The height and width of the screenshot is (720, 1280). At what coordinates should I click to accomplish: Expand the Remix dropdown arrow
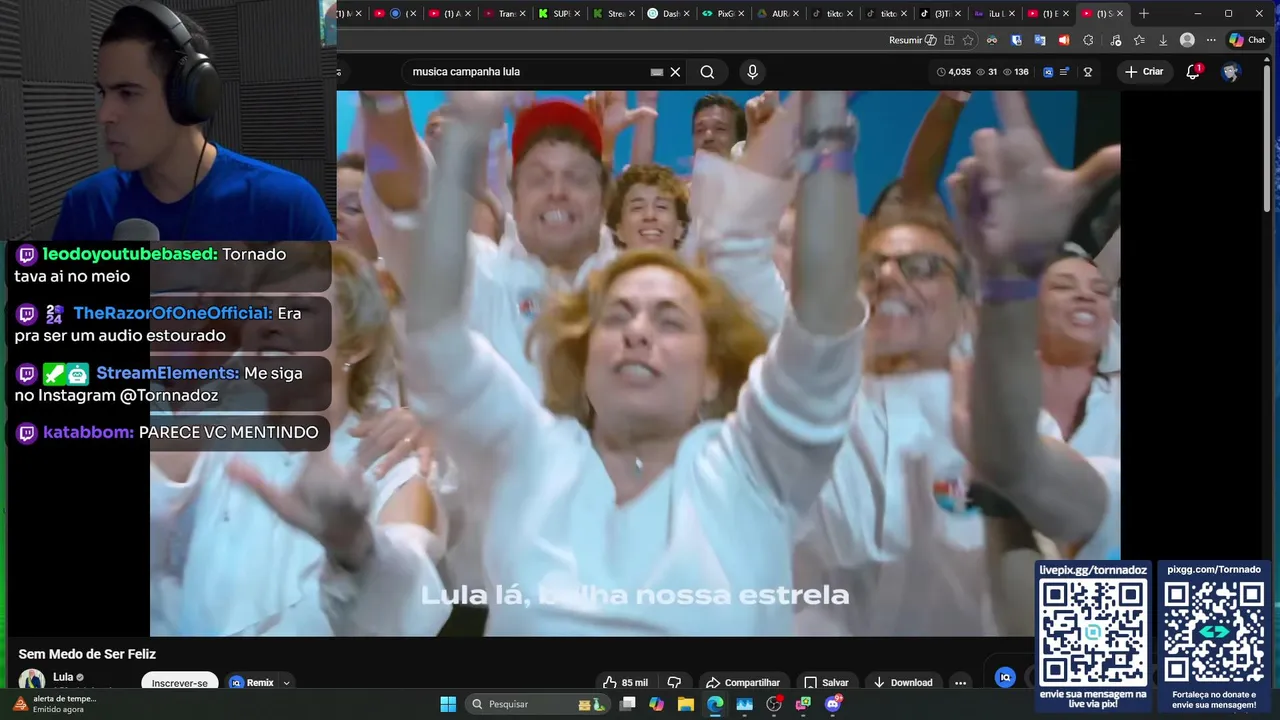pos(287,683)
